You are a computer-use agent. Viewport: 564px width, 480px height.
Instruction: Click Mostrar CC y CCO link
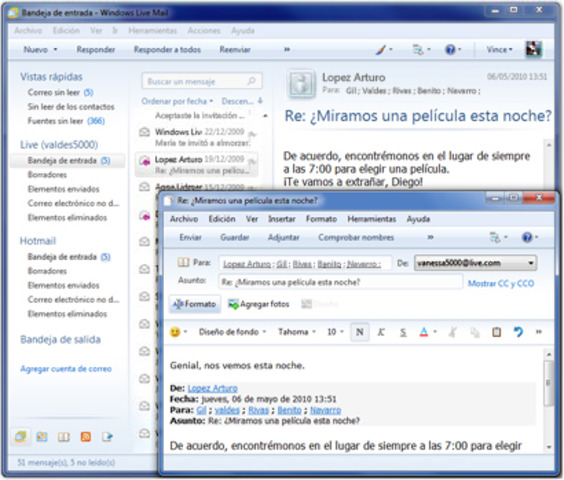[x=501, y=283]
